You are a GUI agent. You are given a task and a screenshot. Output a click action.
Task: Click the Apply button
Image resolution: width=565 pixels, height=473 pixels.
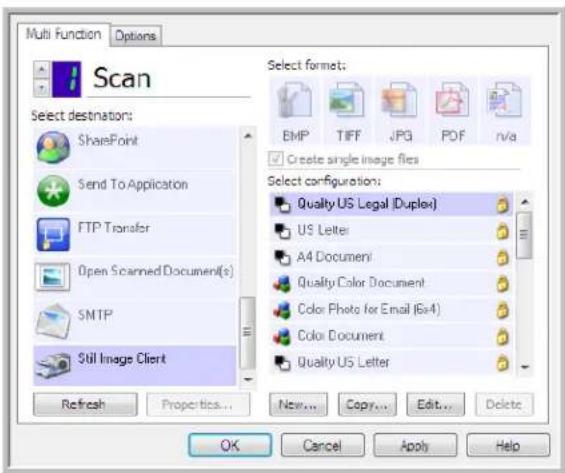pos(415,445)
